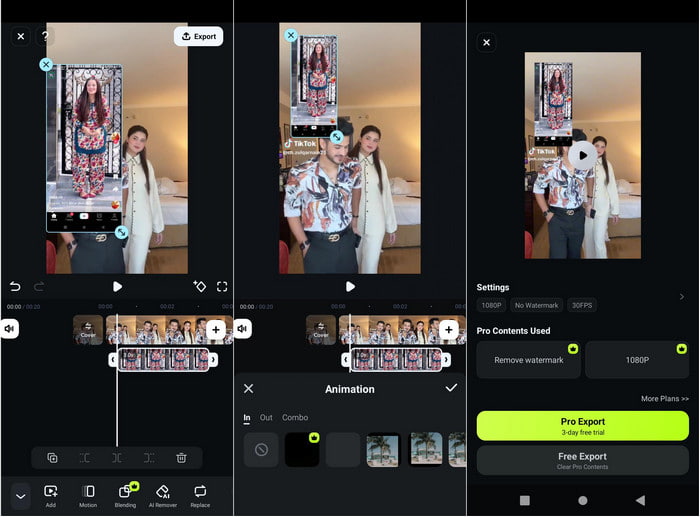Tap Free Export button
Screen dimensions: 700x517
pyautogui.click(x=583, y=460)
